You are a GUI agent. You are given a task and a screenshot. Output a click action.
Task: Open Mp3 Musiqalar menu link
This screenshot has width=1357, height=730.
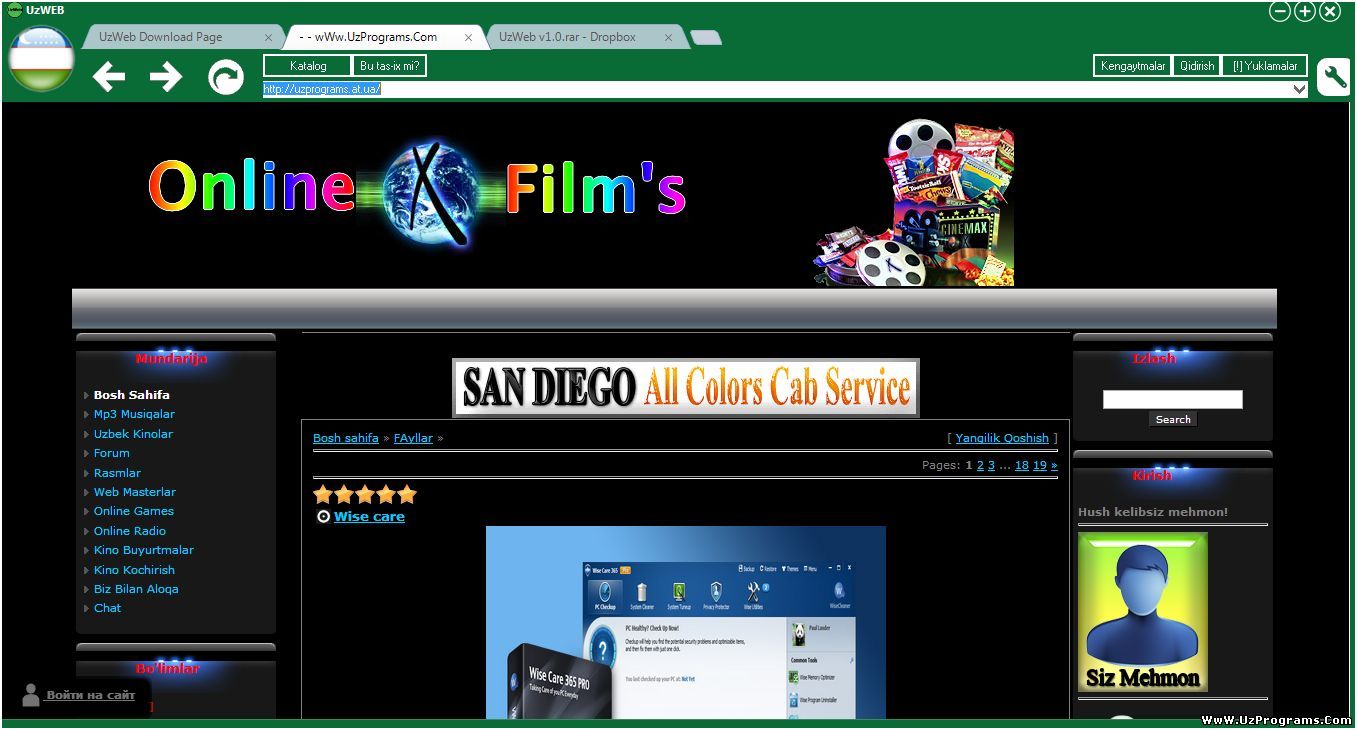tap(134, 414)
